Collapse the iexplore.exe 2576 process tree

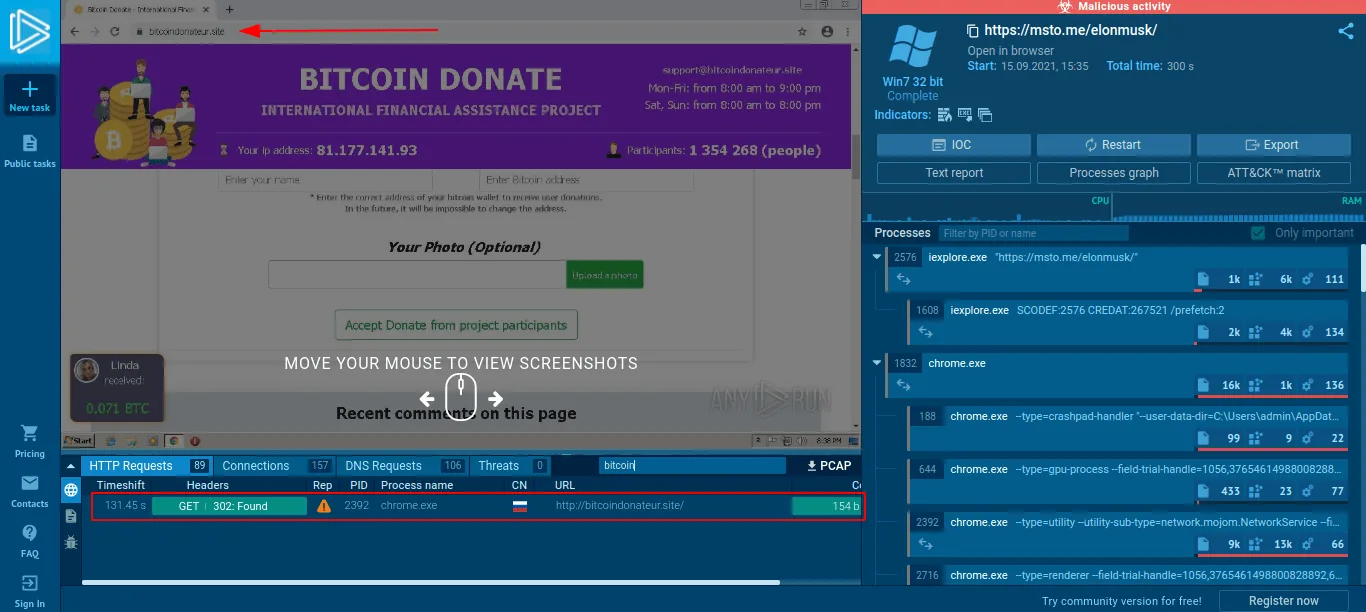877,257
